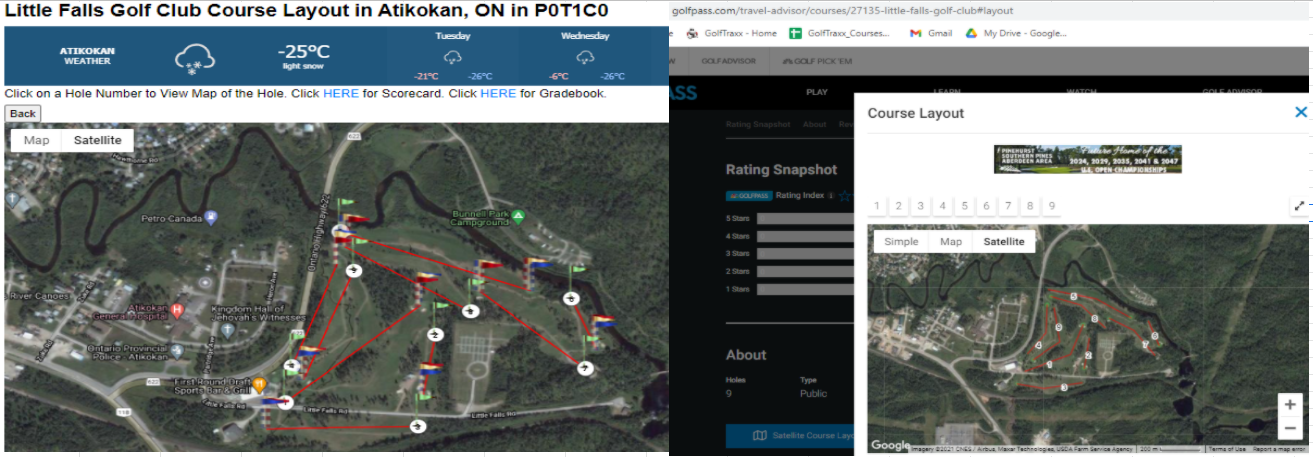Open the WATCH menu on GolfPass

coord(1082,92)
